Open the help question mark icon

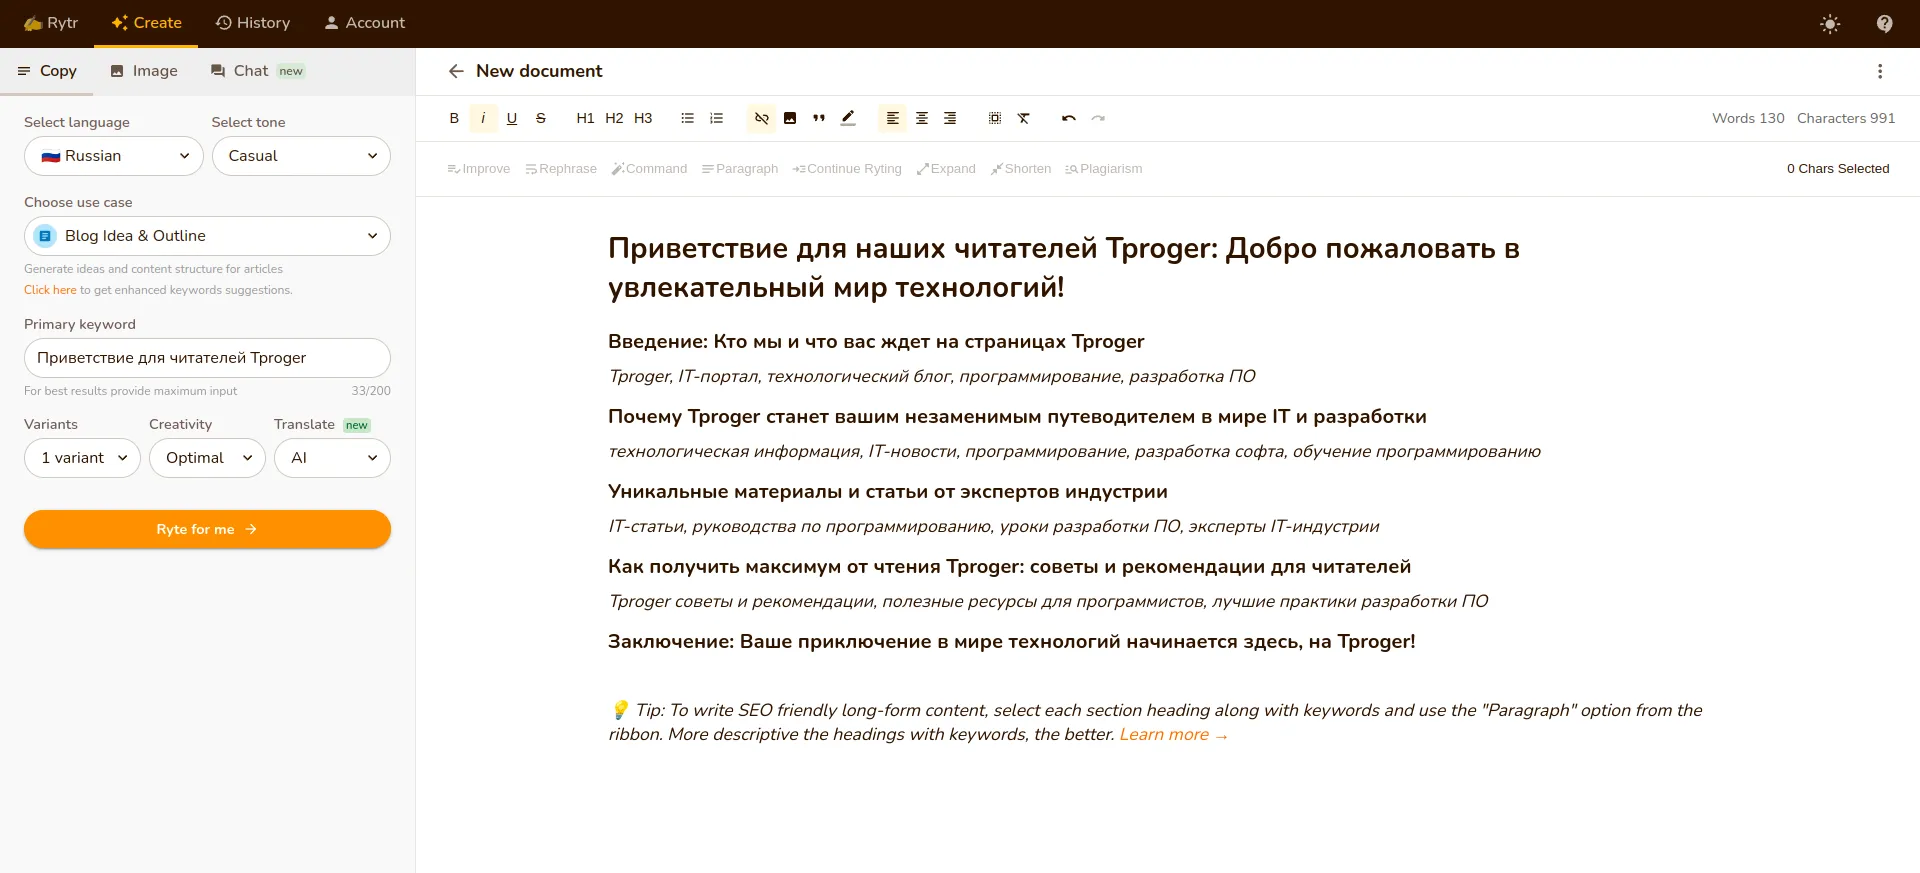(x=1884, y=24)
